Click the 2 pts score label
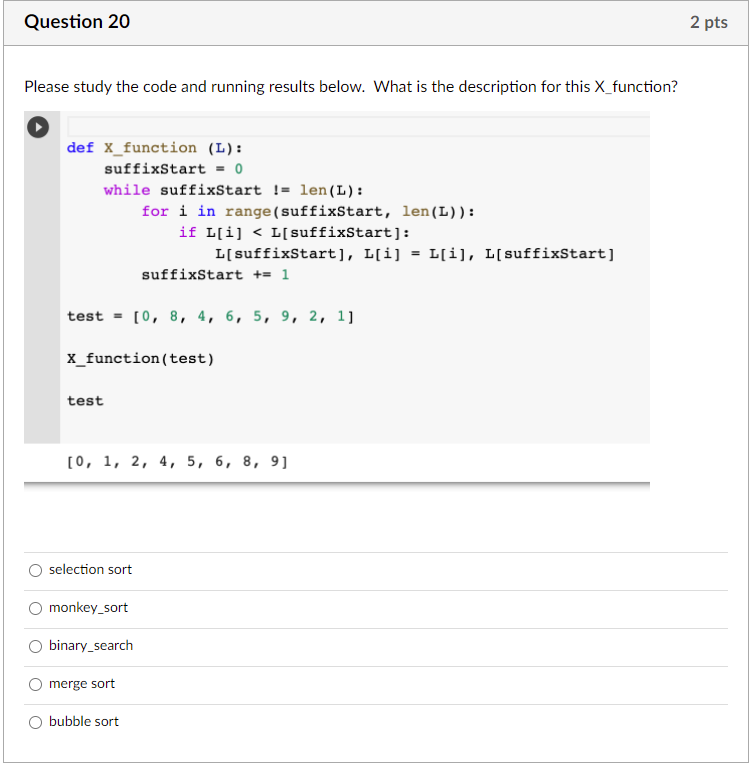Viewport: 753px width, 763px height. (x=709, y=22)
